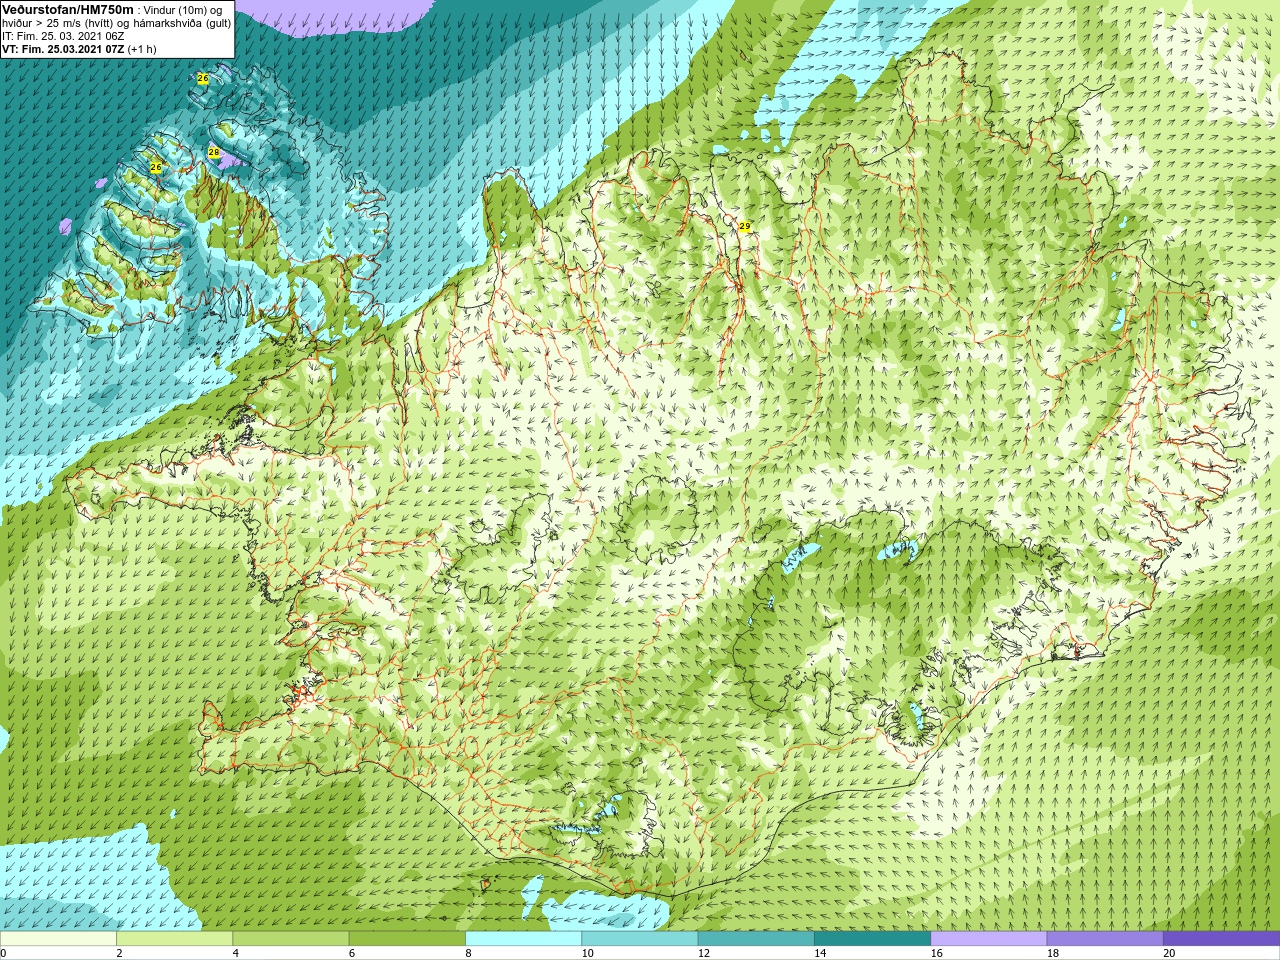Select the lavender 16–18 legend swatch
This screenshot has width=1280, height=960.
988,939
